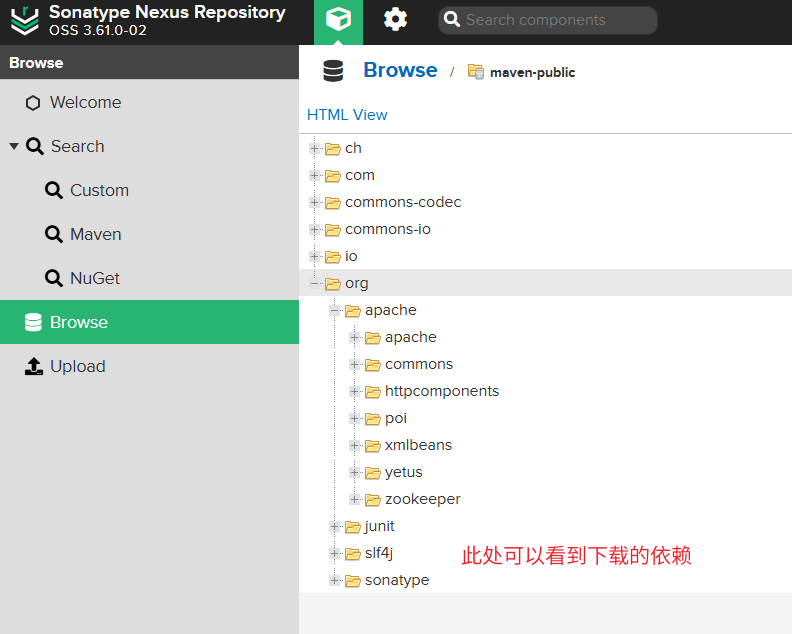Select the sonatype folder tree item
The width and height of the screenshot is (792, 634).
pyautogui.click(x=396, y=580)
